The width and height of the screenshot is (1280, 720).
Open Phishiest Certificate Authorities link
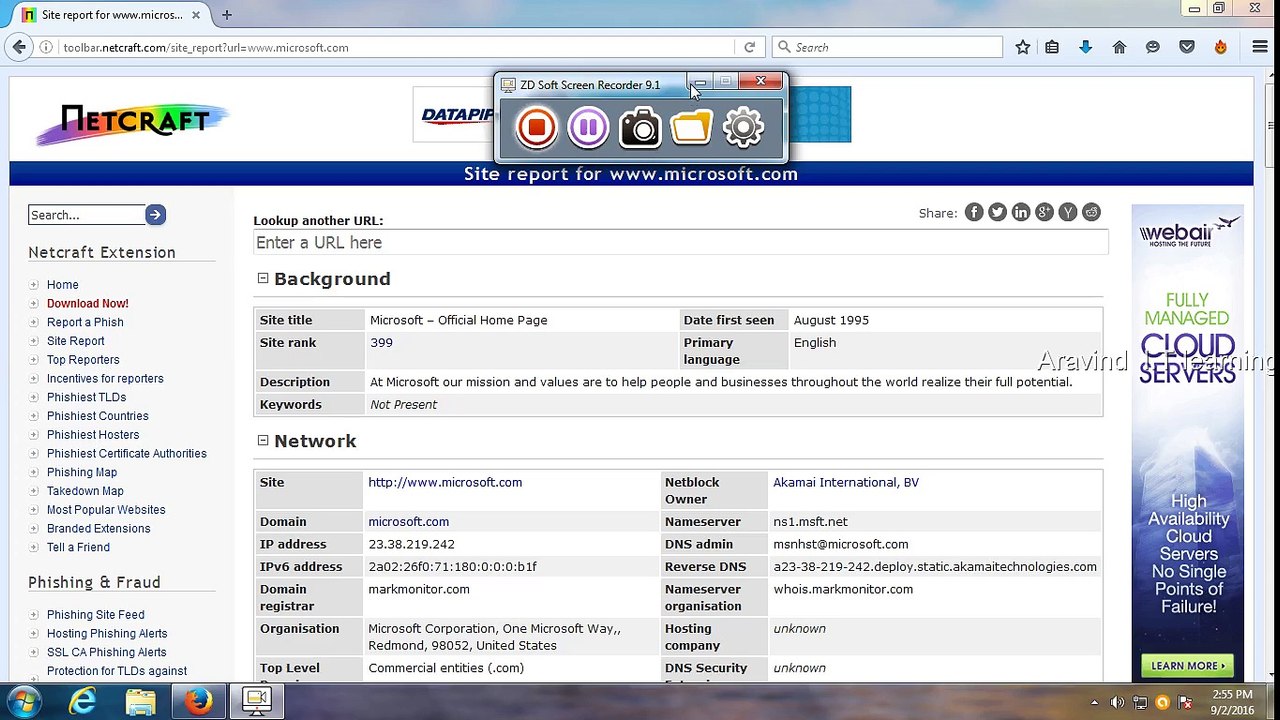pos(127,453)
